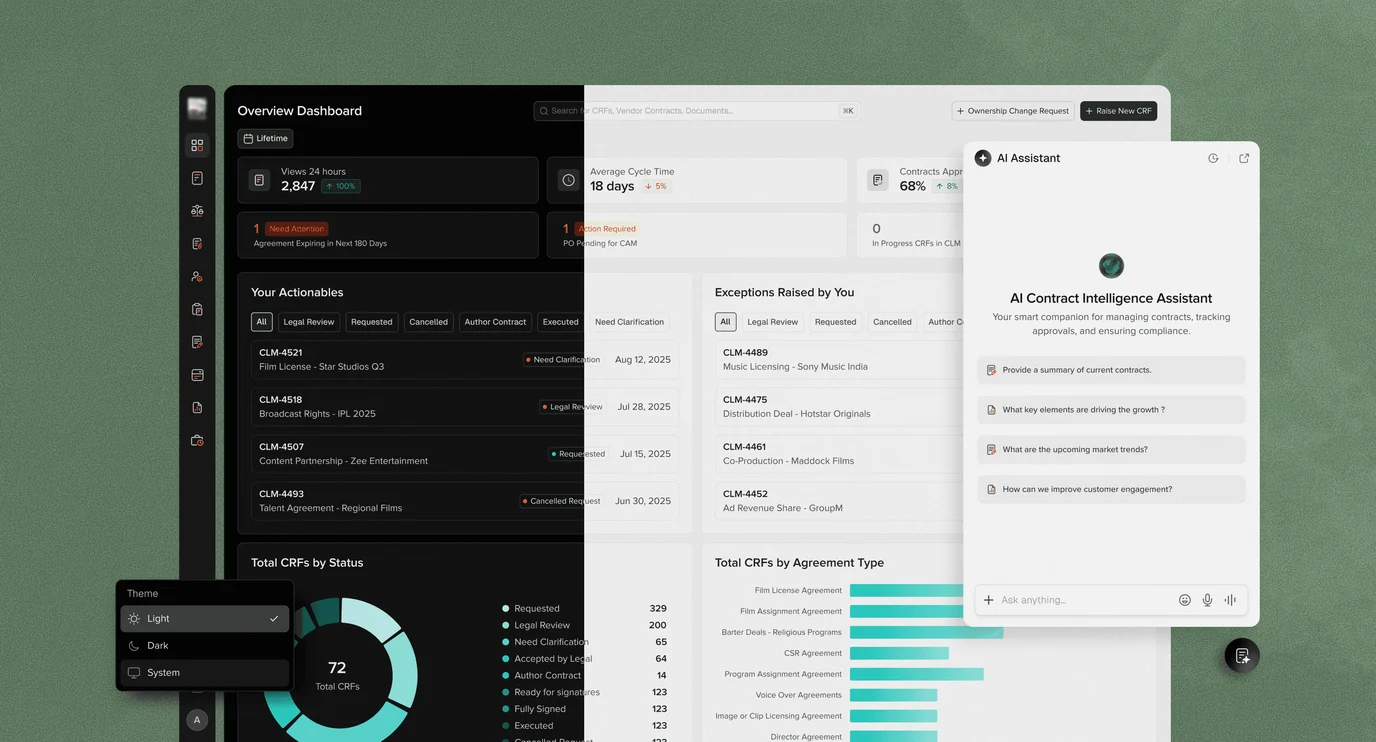Image resolution: width=1376 pixels, height=742 pixels.
Task: Click the search CRFs input field
Action: coord(696,111)
